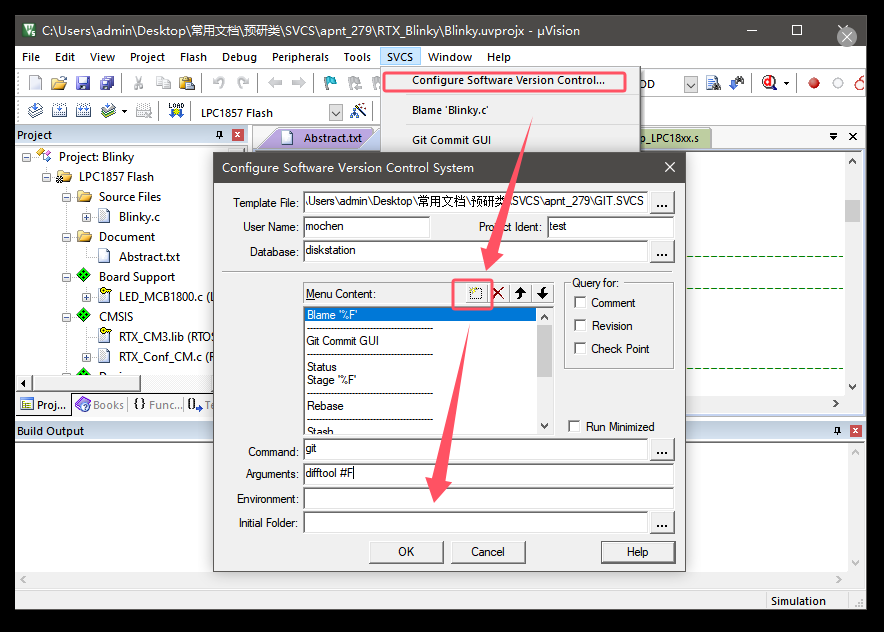Move menu item up with arrow
Screen dimensions: 884x632
pos(520,293)
